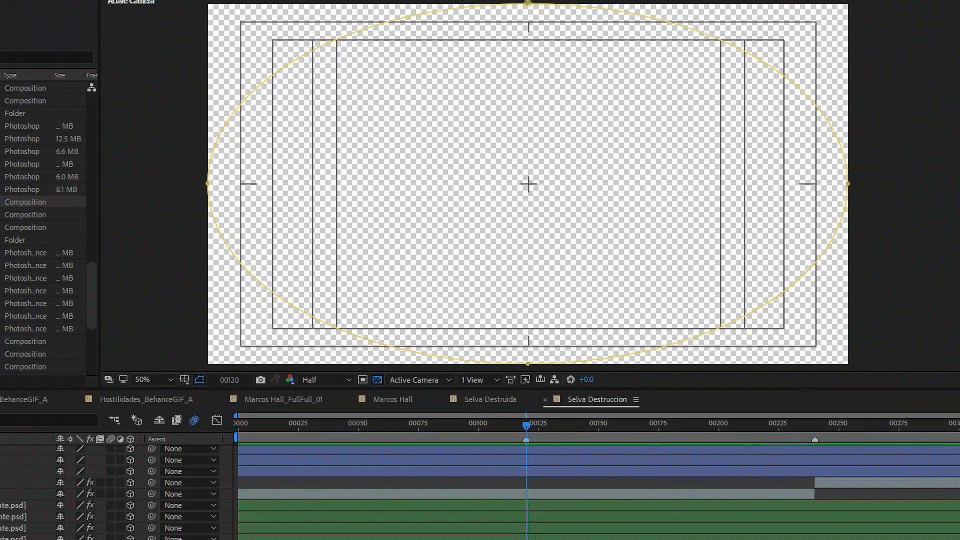Image resolution: width=960 pixels, height=540 pixels.
Task: Take snapshot with the camera icon
Action: [260, 380]
